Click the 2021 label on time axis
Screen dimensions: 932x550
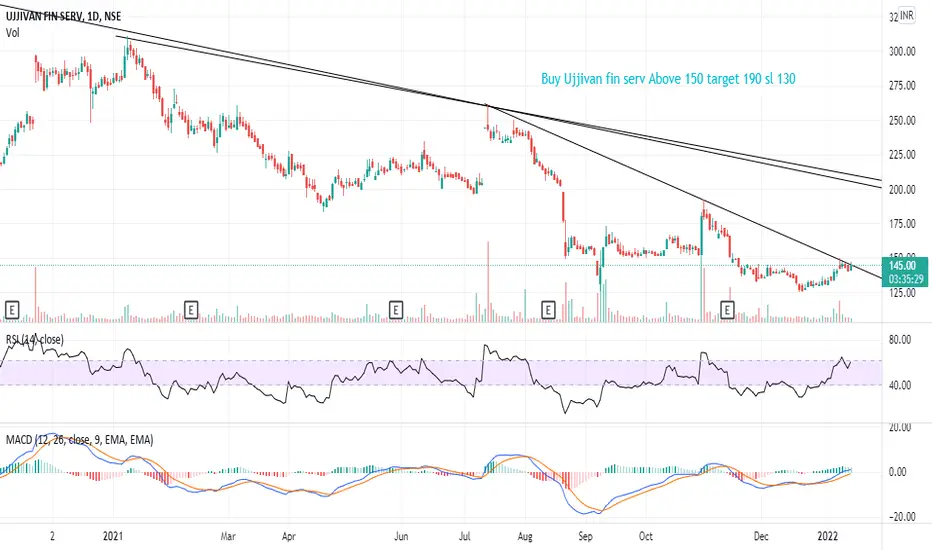(113, 536)
